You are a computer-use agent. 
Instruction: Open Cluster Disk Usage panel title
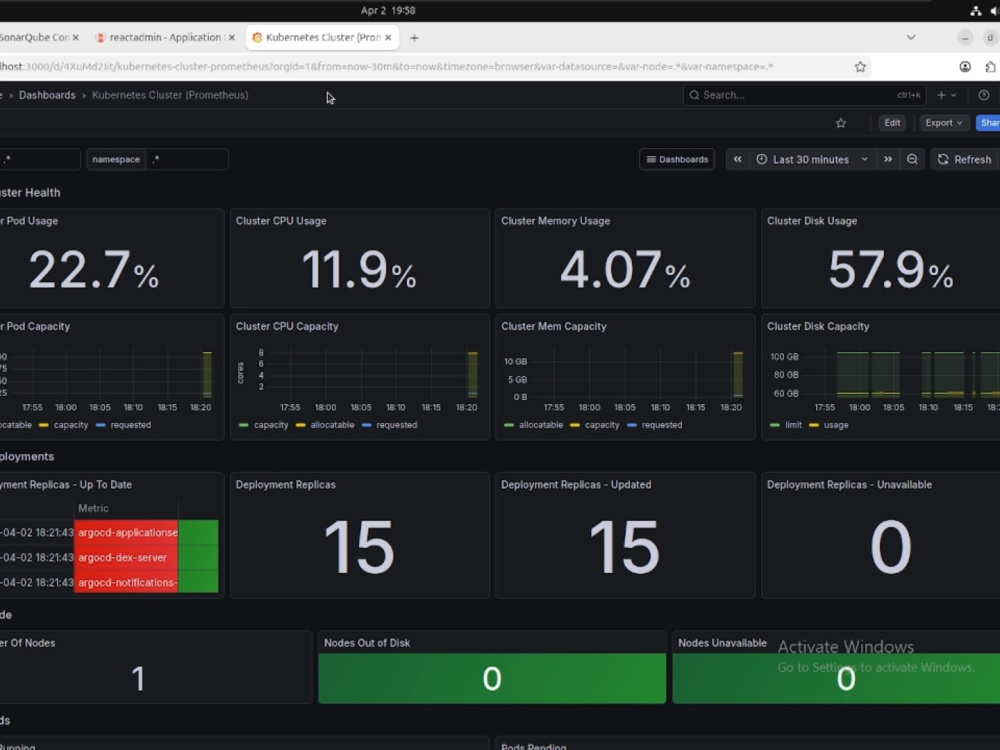[812, 221]
